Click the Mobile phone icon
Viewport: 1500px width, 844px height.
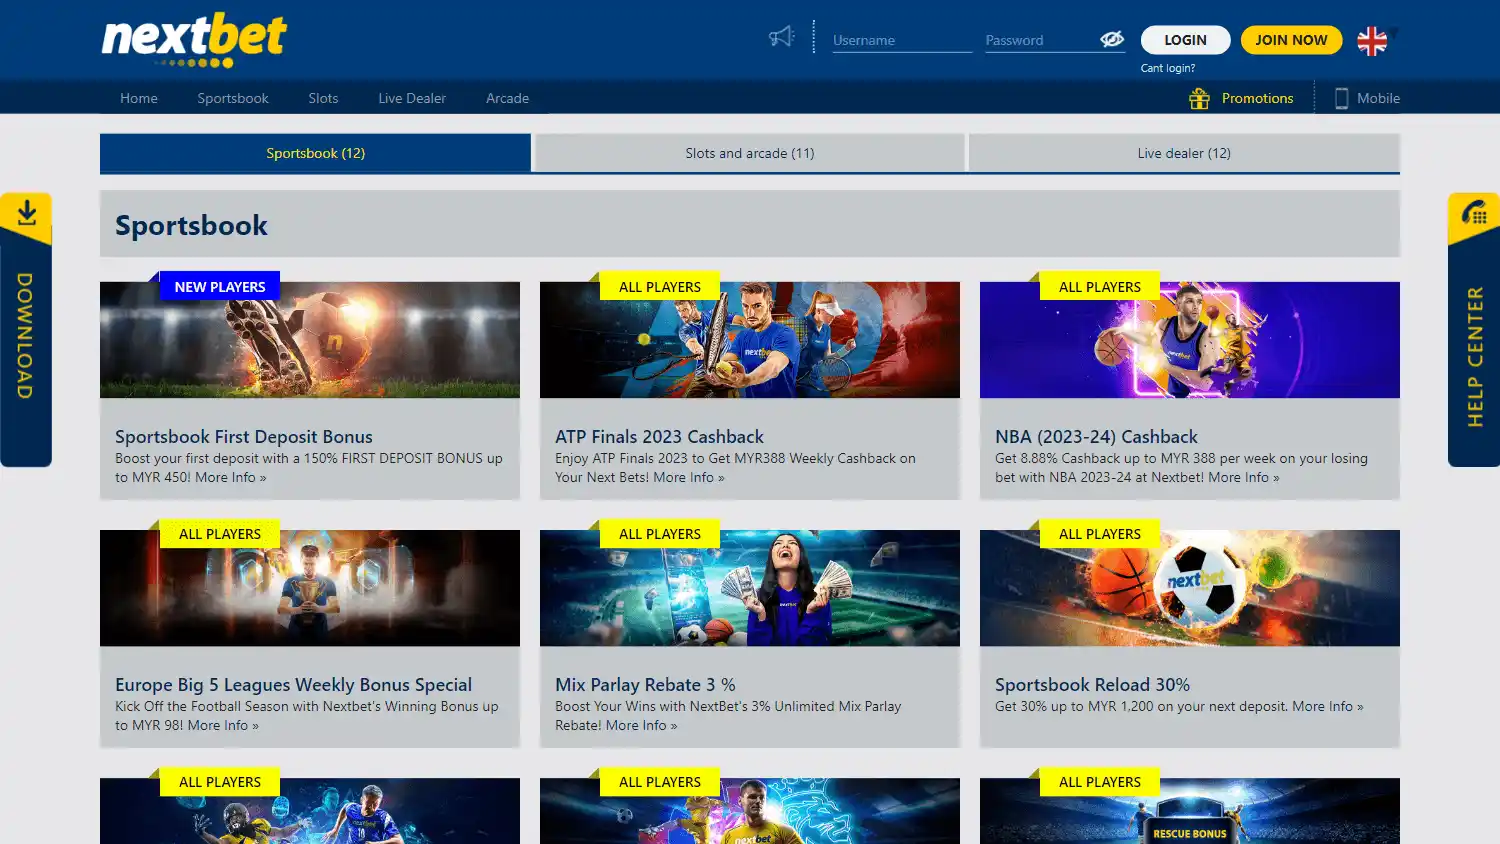click(x=1342, y=98)
